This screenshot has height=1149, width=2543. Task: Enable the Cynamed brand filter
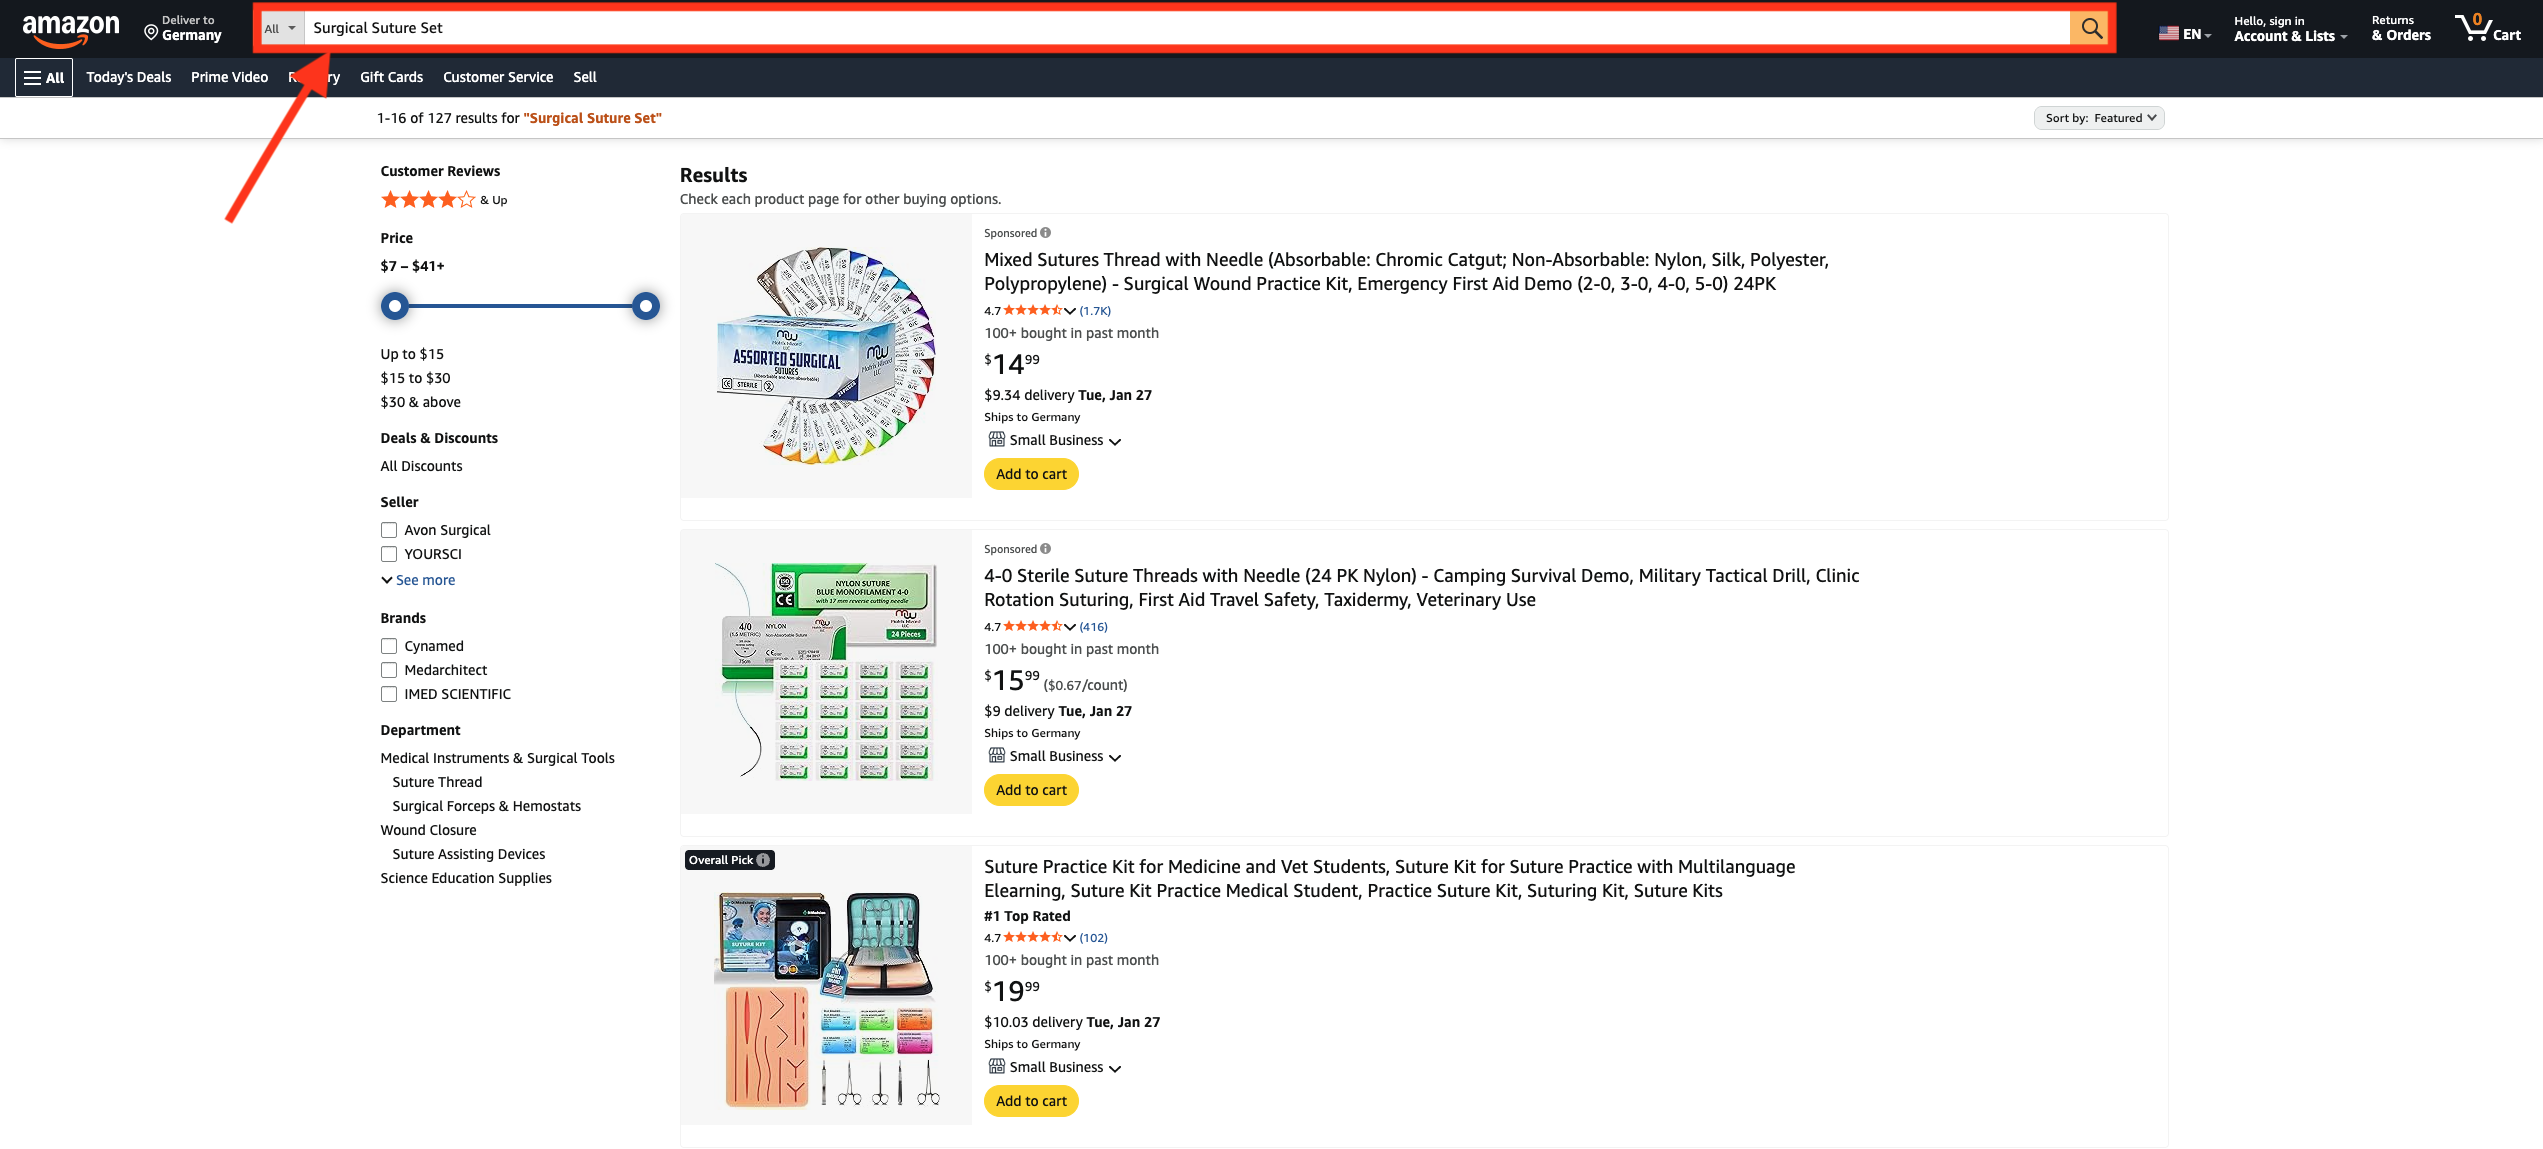point(389,646)
